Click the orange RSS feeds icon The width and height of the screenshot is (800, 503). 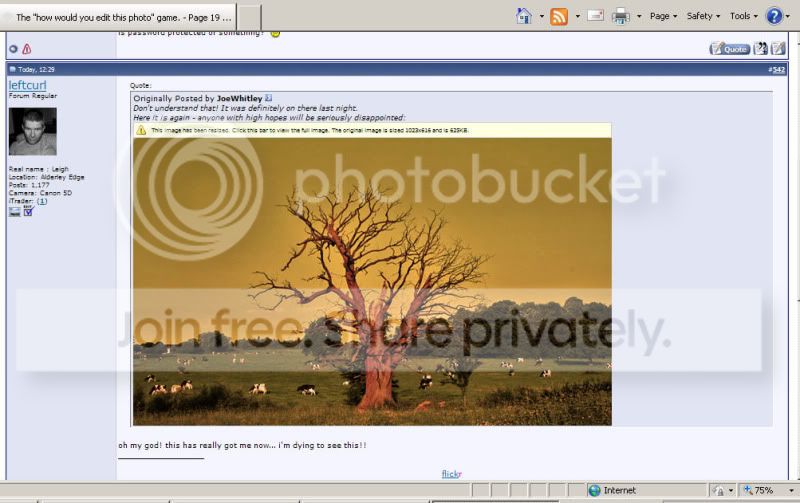pyautogui.click(x=559, y=16)
